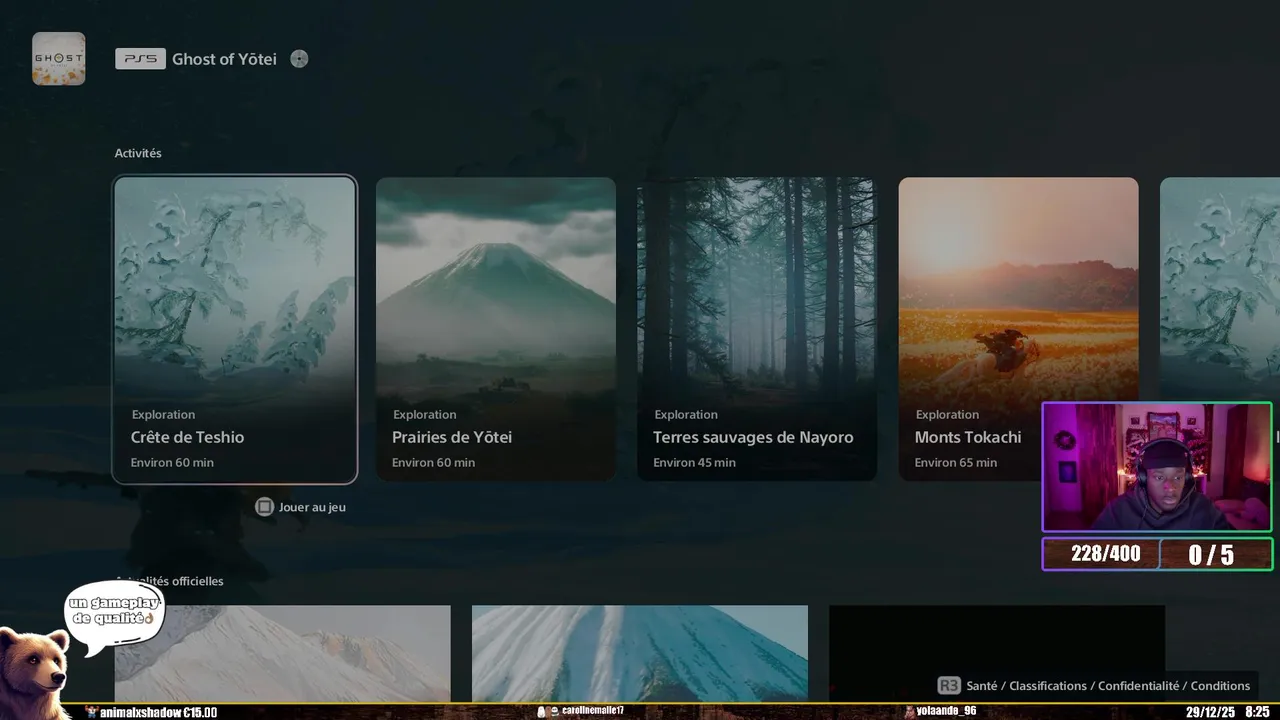Click the carolinemalie17 ticker entry
Image resolution: width=1280 pixels, height=720 pixels.
[581, 711]
